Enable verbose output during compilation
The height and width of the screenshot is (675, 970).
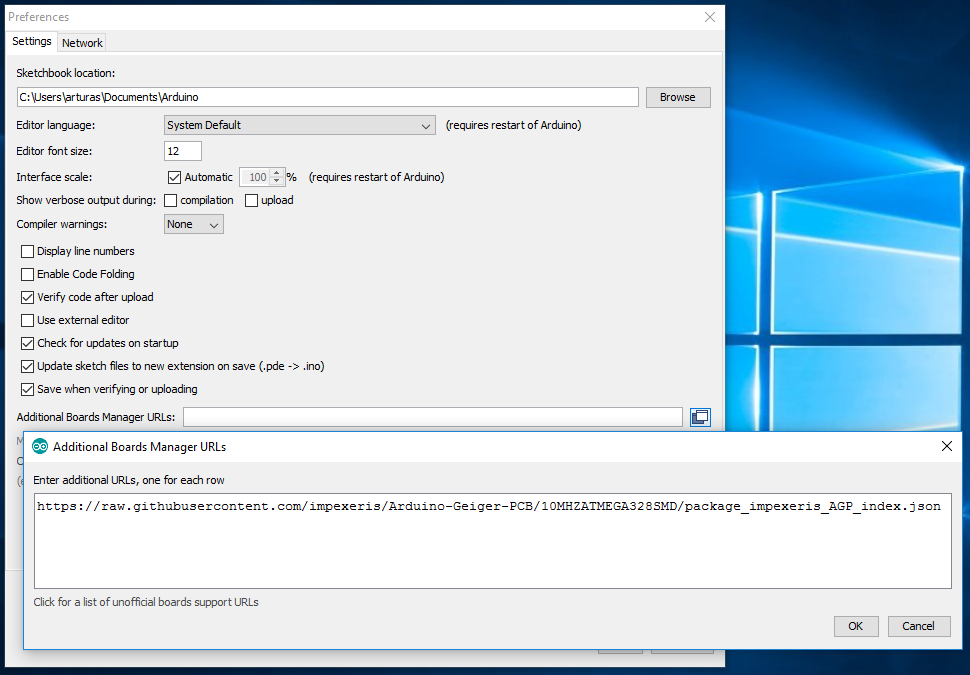coord(171,200)
